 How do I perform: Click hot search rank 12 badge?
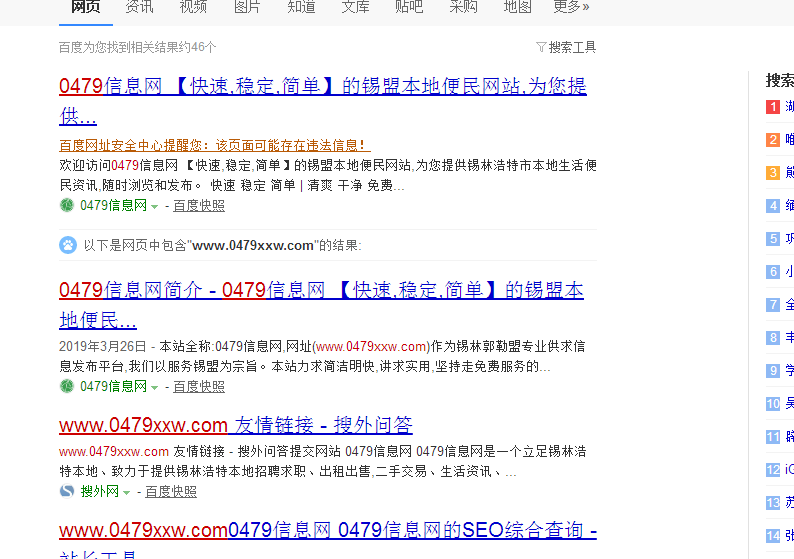773,469
